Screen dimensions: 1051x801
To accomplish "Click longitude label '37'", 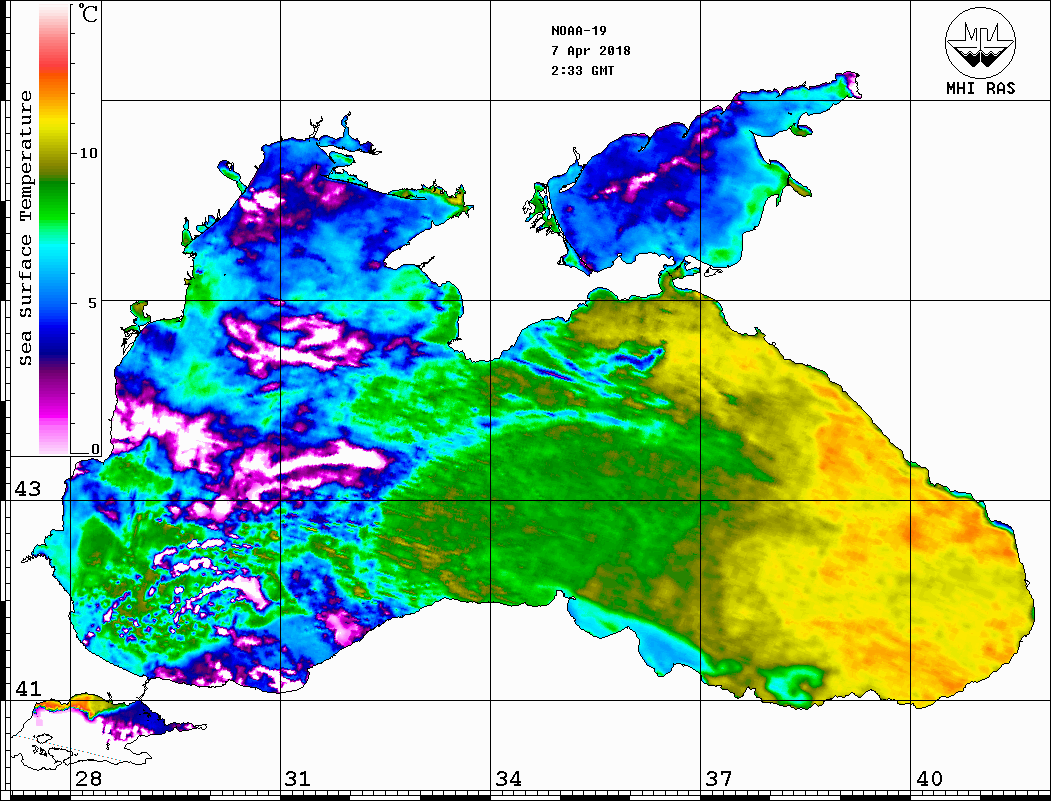I will coord(719,778).
